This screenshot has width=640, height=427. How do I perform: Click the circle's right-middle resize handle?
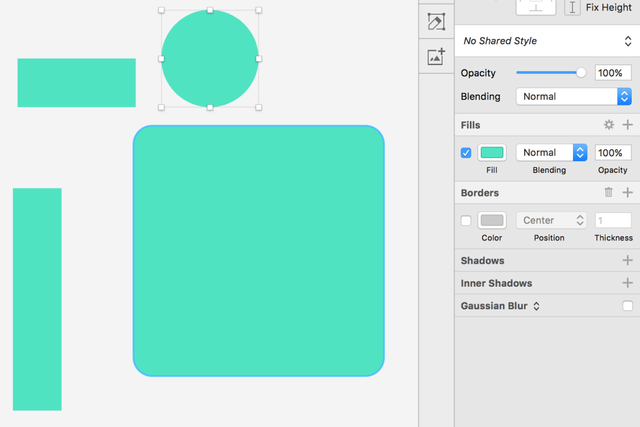pyautogui.click(x=258, y=59)
